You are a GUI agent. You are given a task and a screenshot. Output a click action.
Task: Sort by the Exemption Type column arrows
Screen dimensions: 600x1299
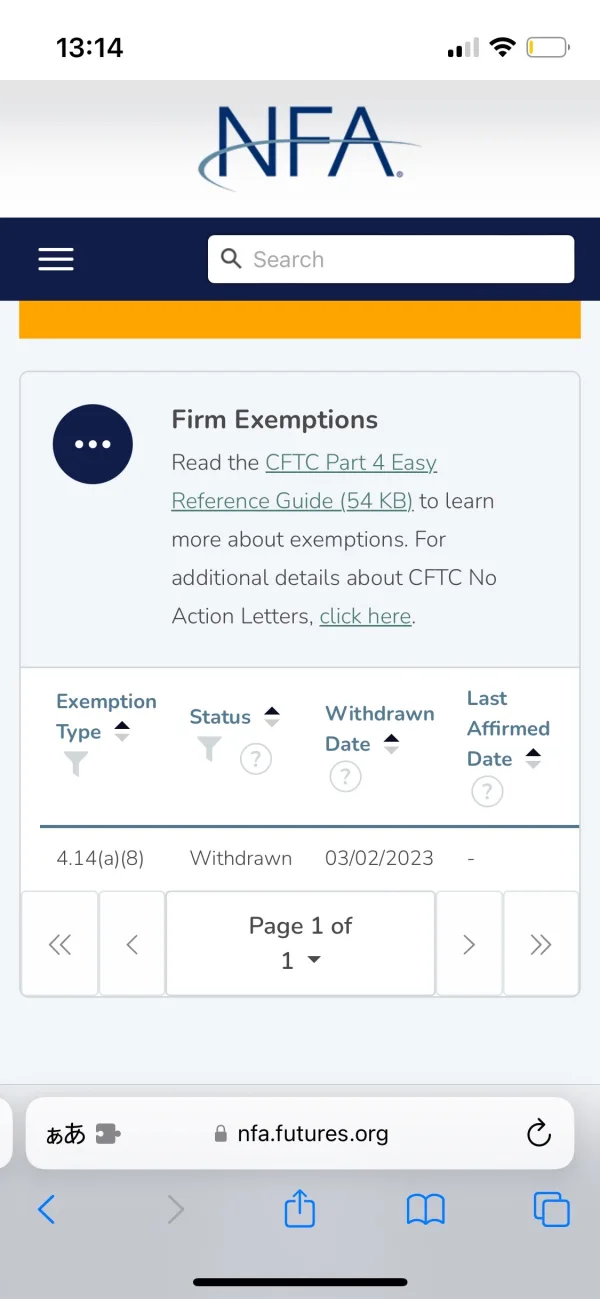122,732
